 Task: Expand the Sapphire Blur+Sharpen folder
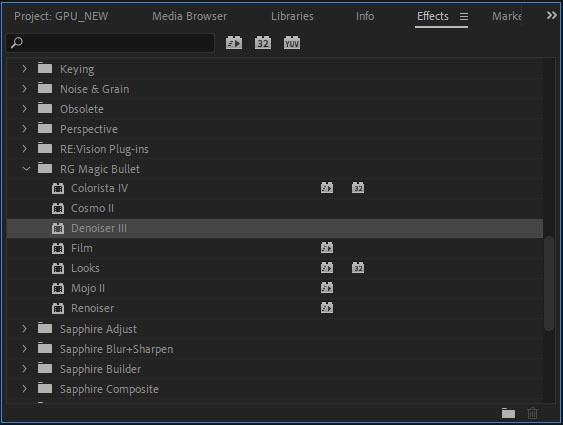(x=24, y=349)
